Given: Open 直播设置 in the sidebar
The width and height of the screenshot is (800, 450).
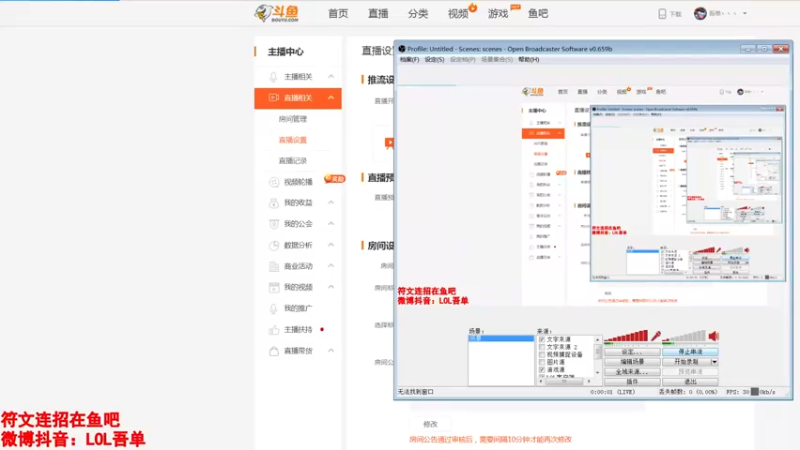Looking at the screenshot, I should tap(293, 140).
